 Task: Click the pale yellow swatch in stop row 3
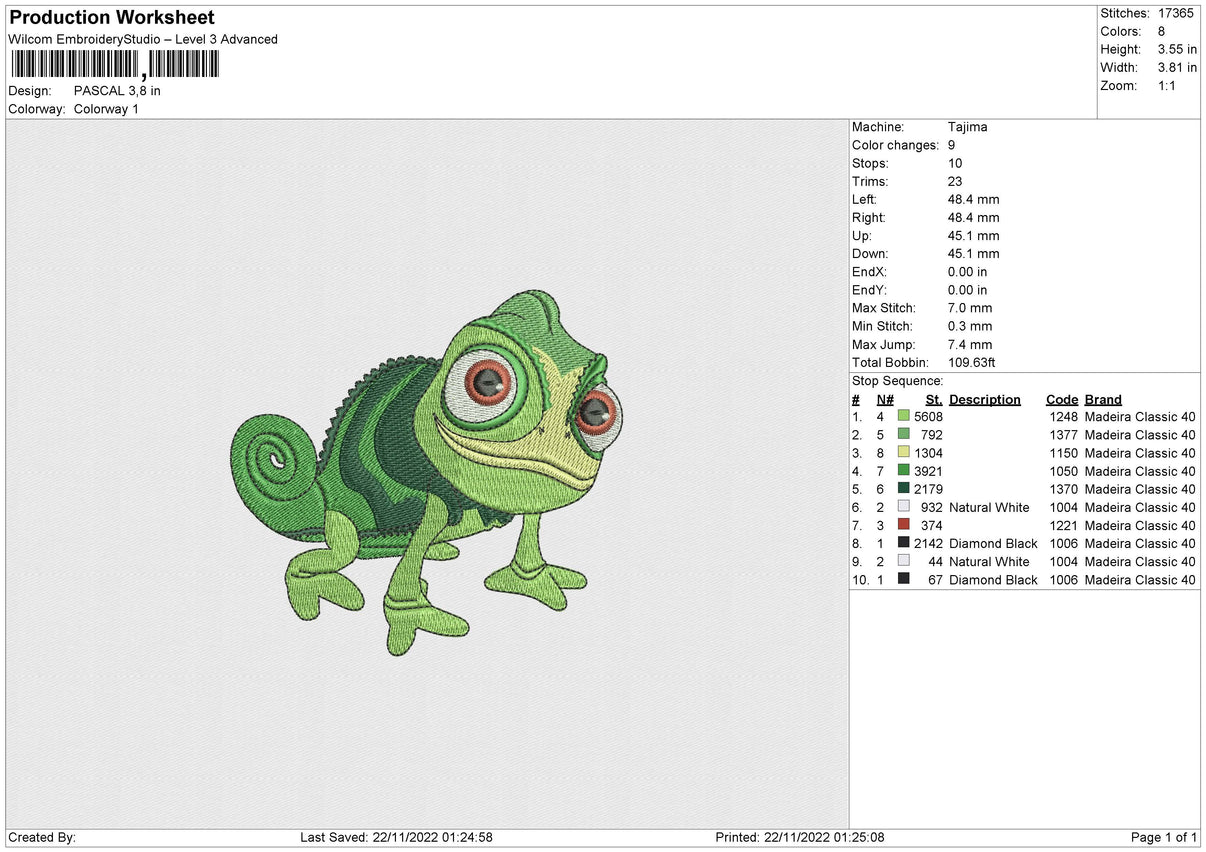tap(905, 453)
